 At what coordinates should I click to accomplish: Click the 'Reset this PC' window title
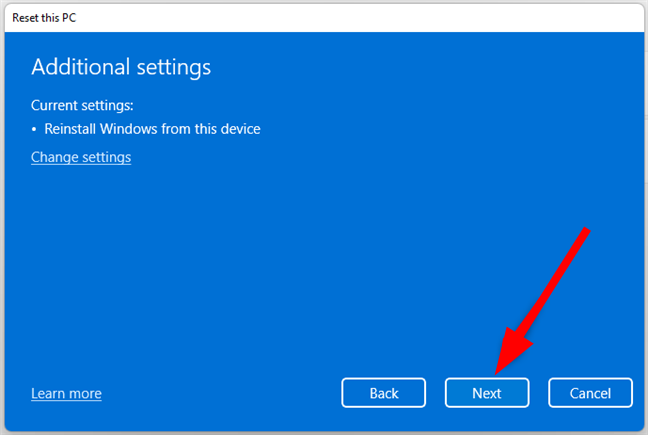[44, 18]
